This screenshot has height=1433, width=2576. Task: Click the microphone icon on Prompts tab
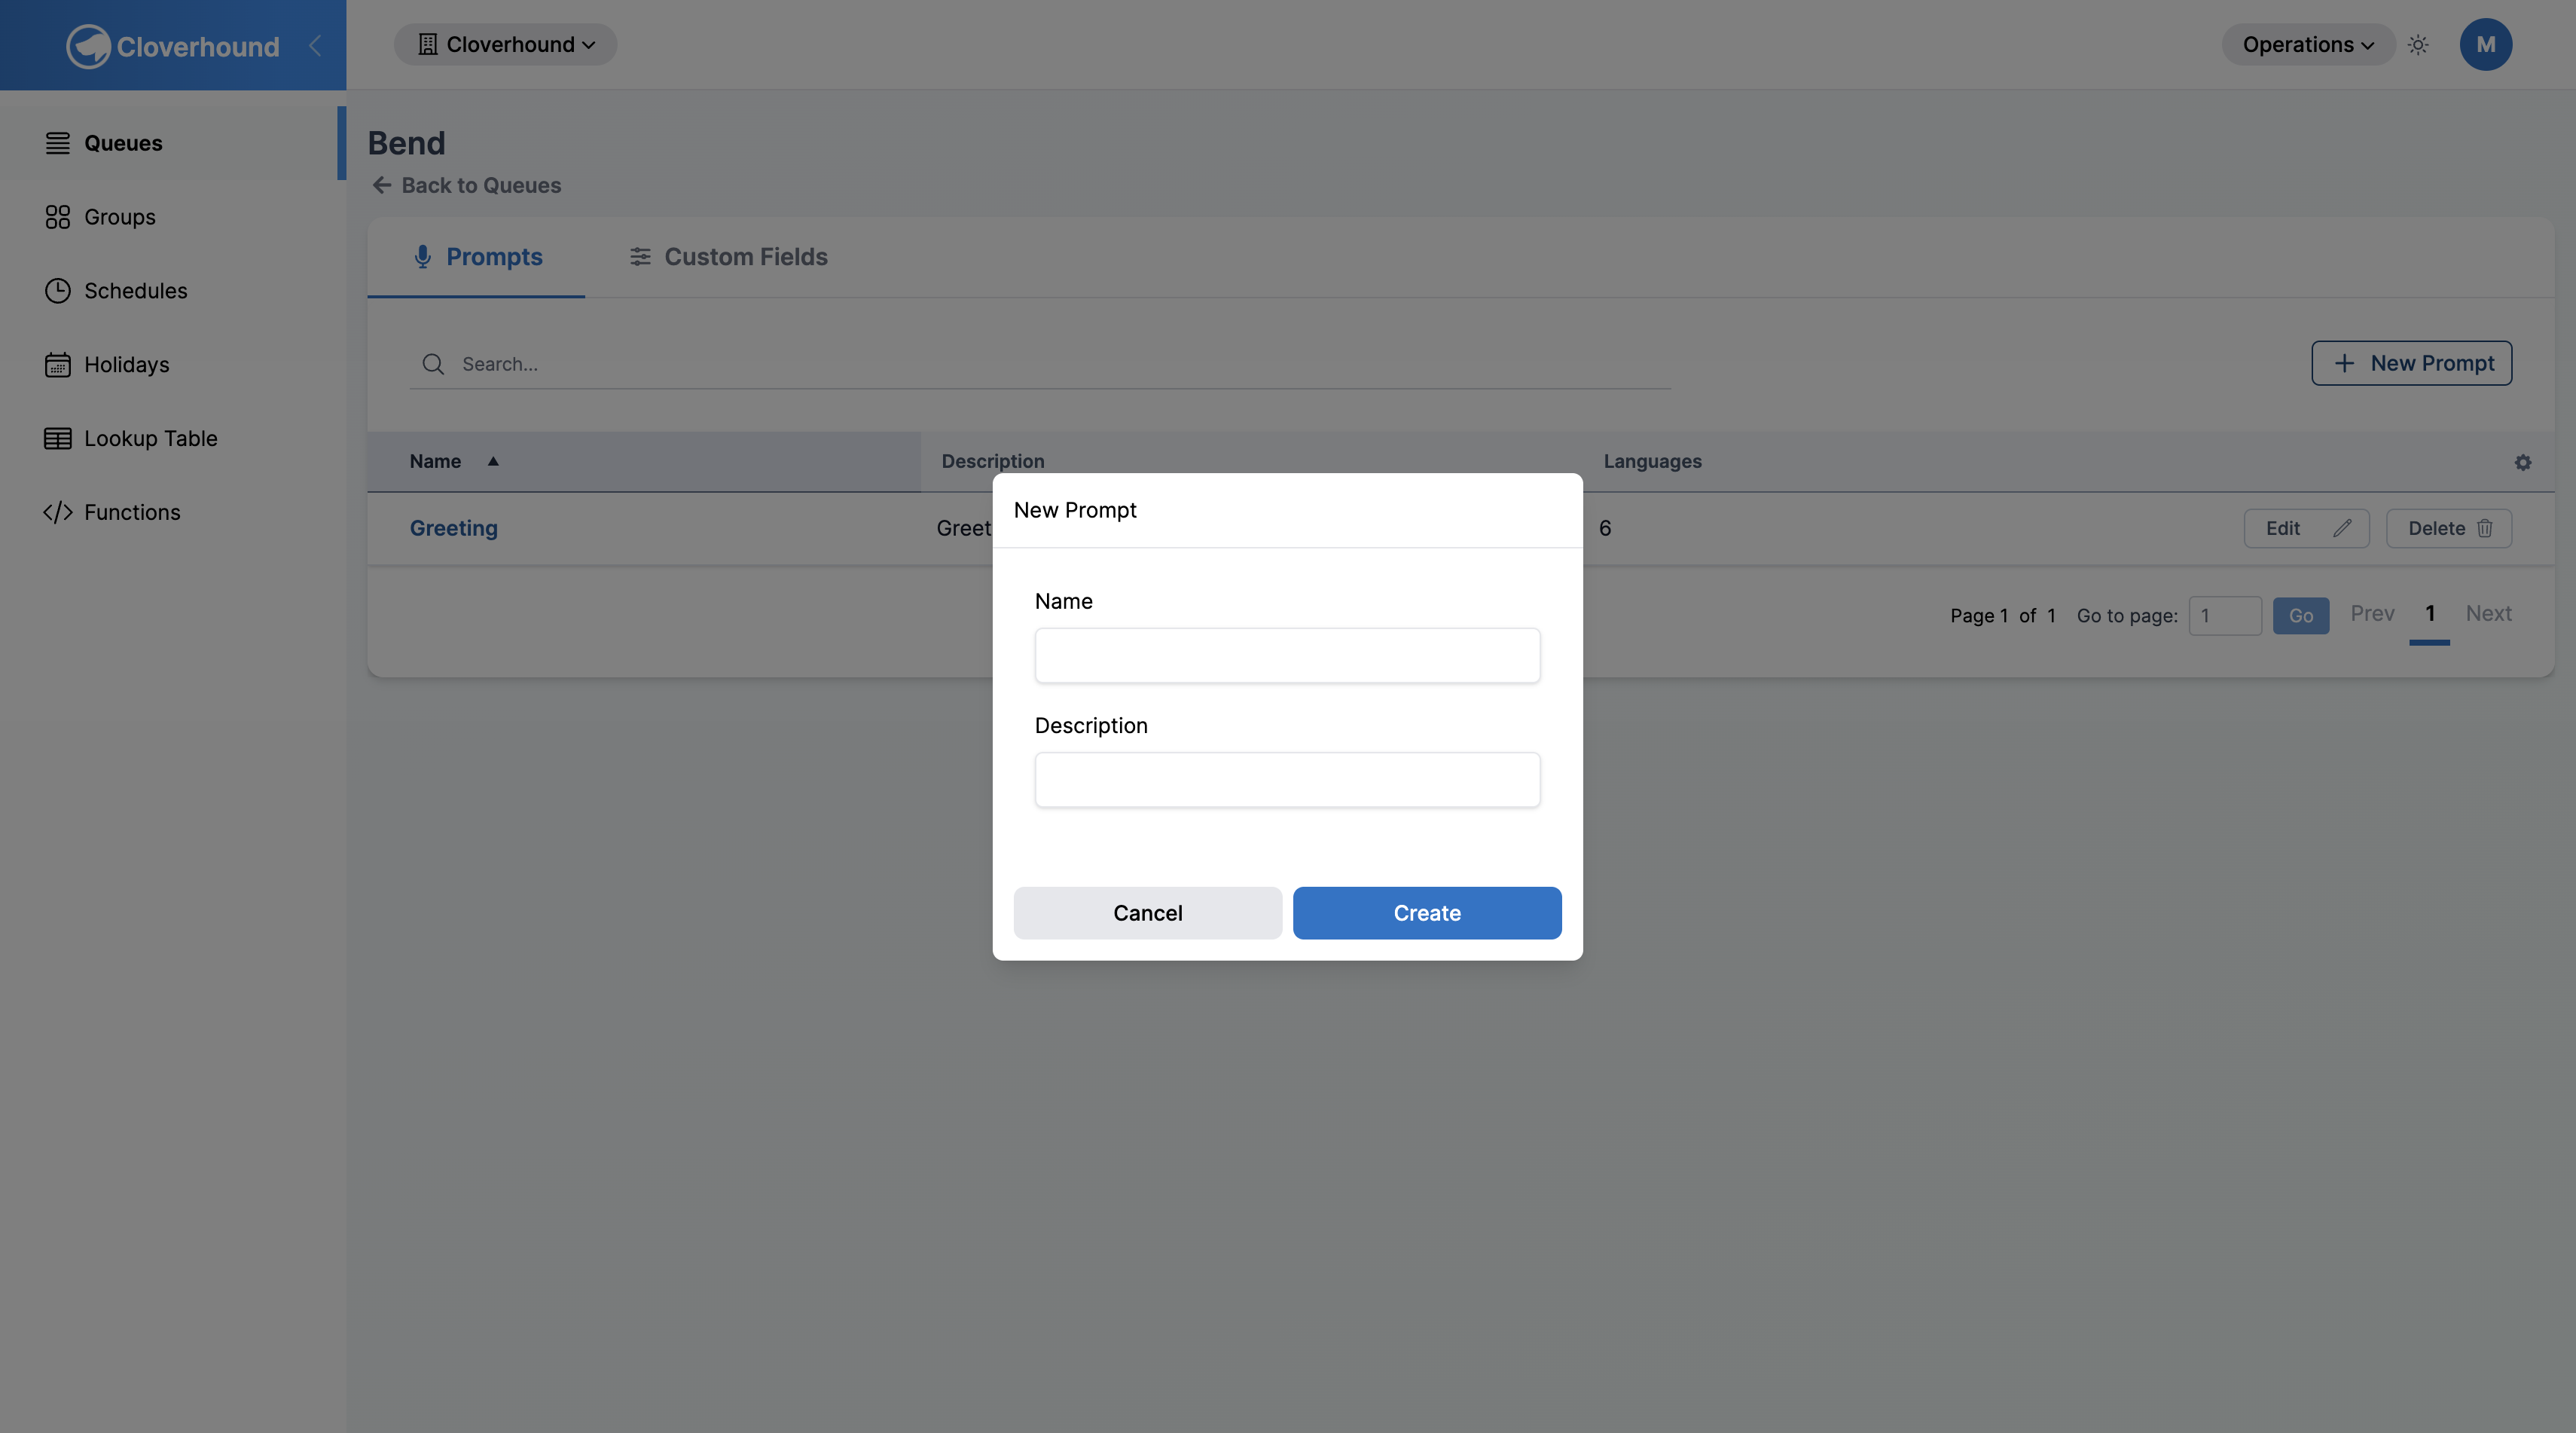[423, 257]
